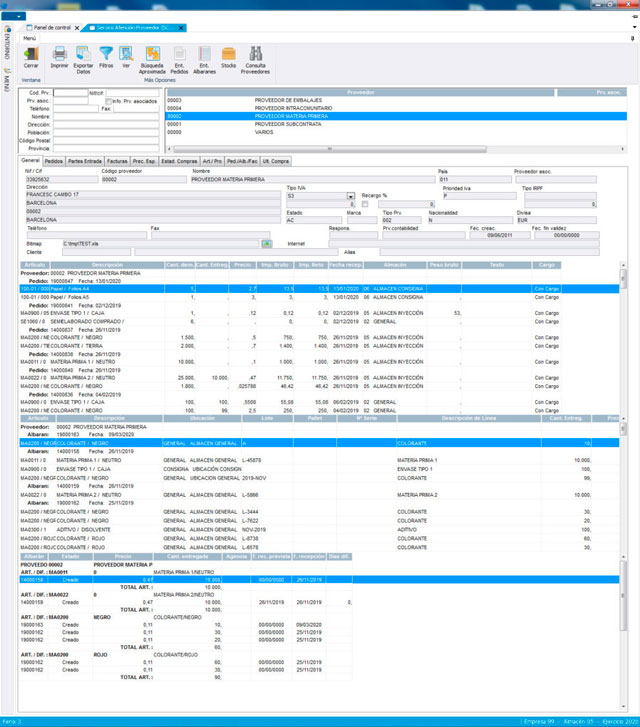Click the Cerrar toolbar icon

coord(31,56)
